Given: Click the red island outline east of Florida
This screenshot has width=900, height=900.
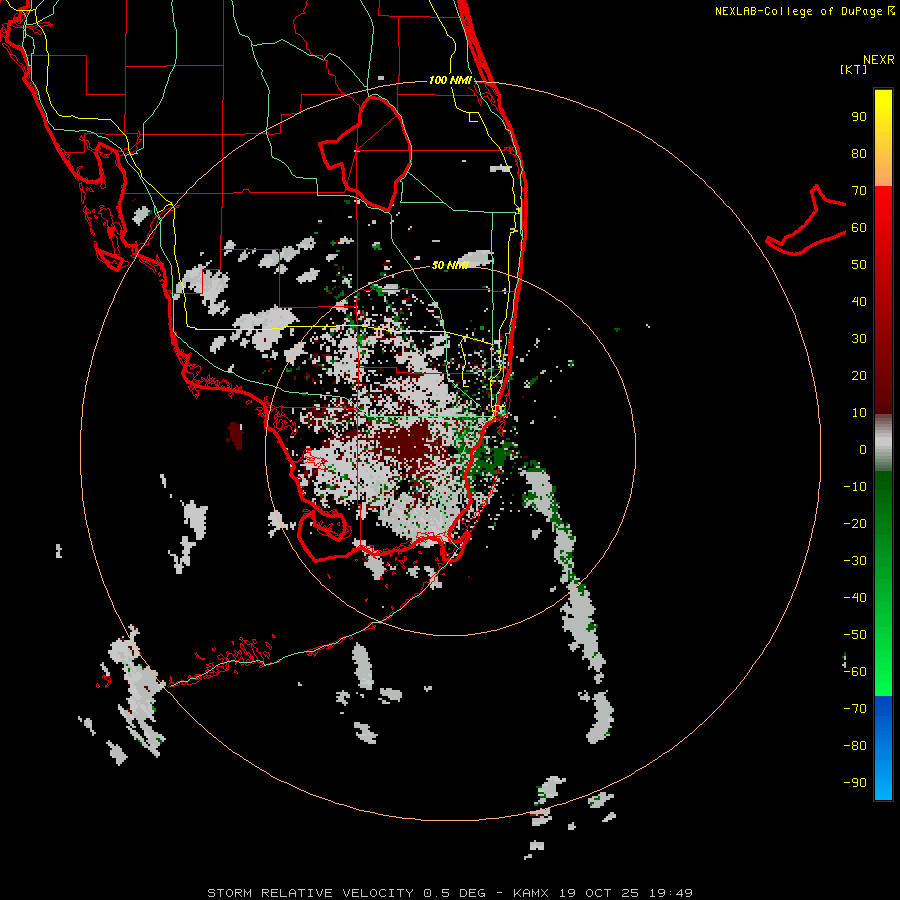Looking at the screenshot, I should (x=806, y=222).
